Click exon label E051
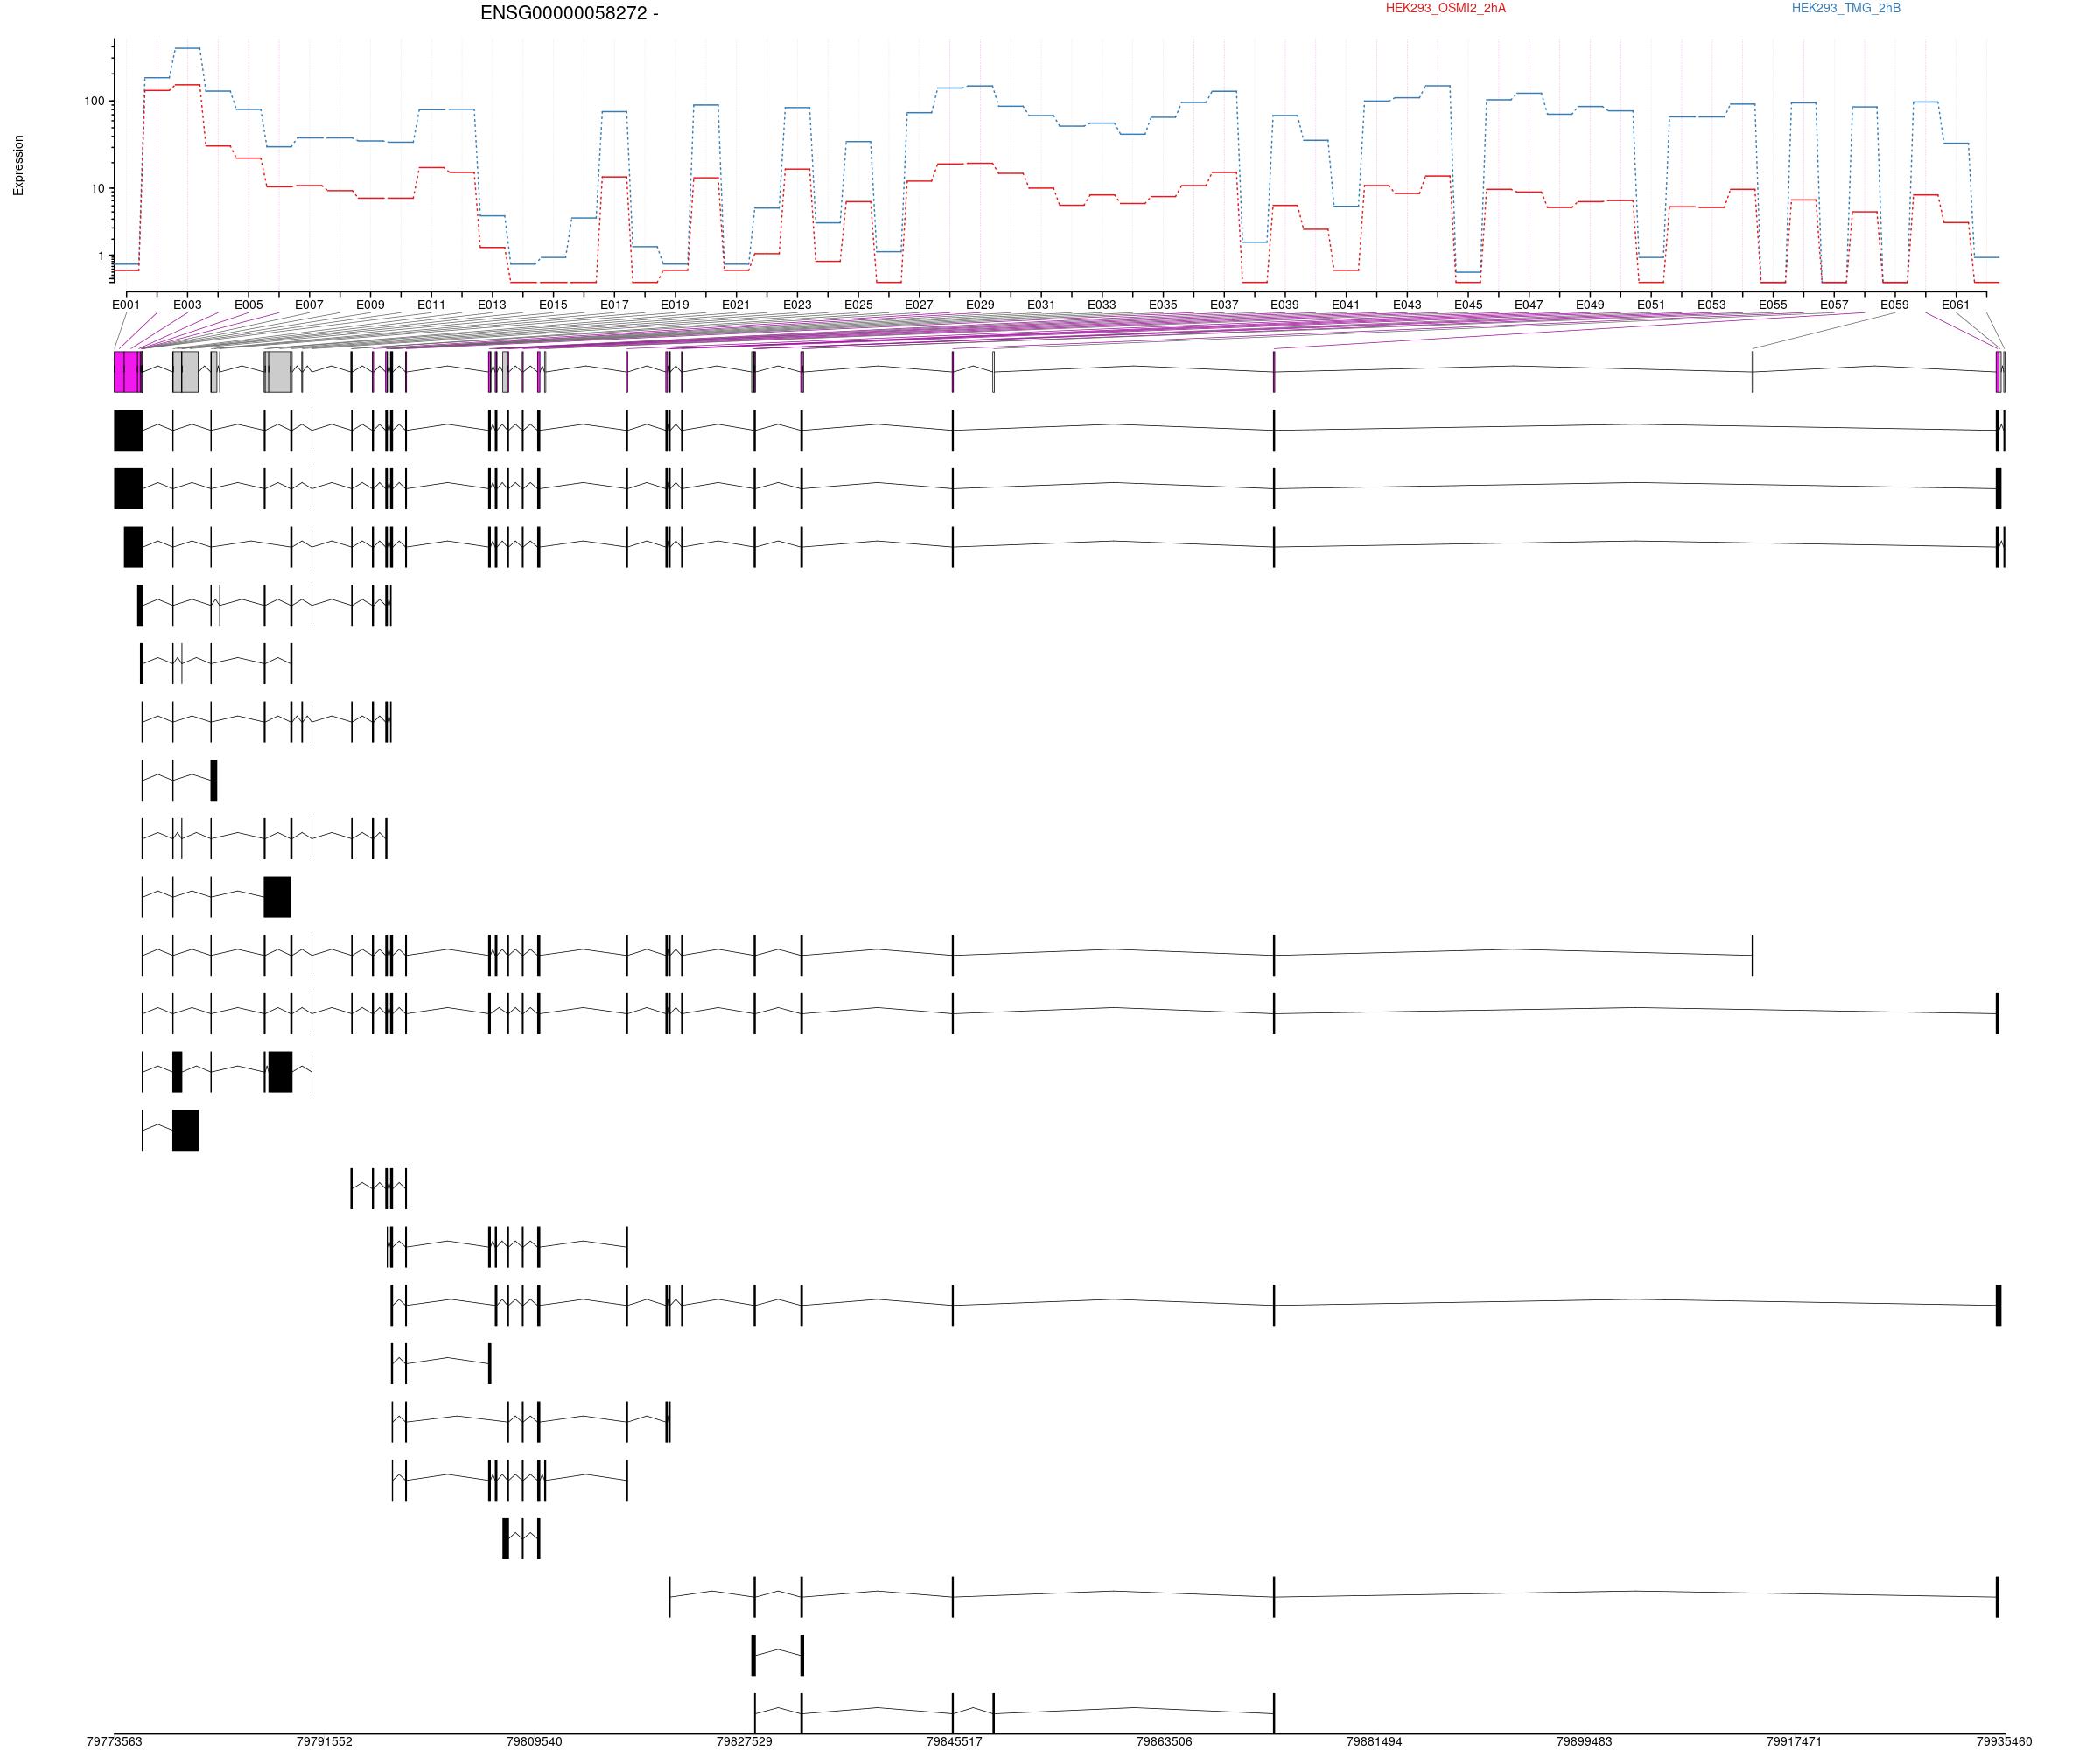 point(1651,304)
